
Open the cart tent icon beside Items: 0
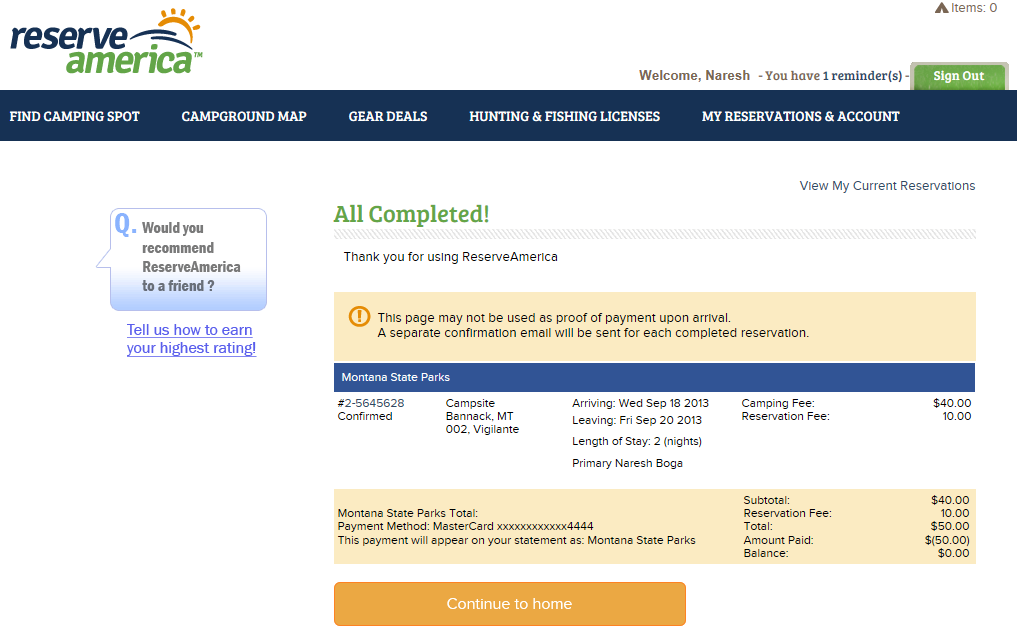[941, 8]
